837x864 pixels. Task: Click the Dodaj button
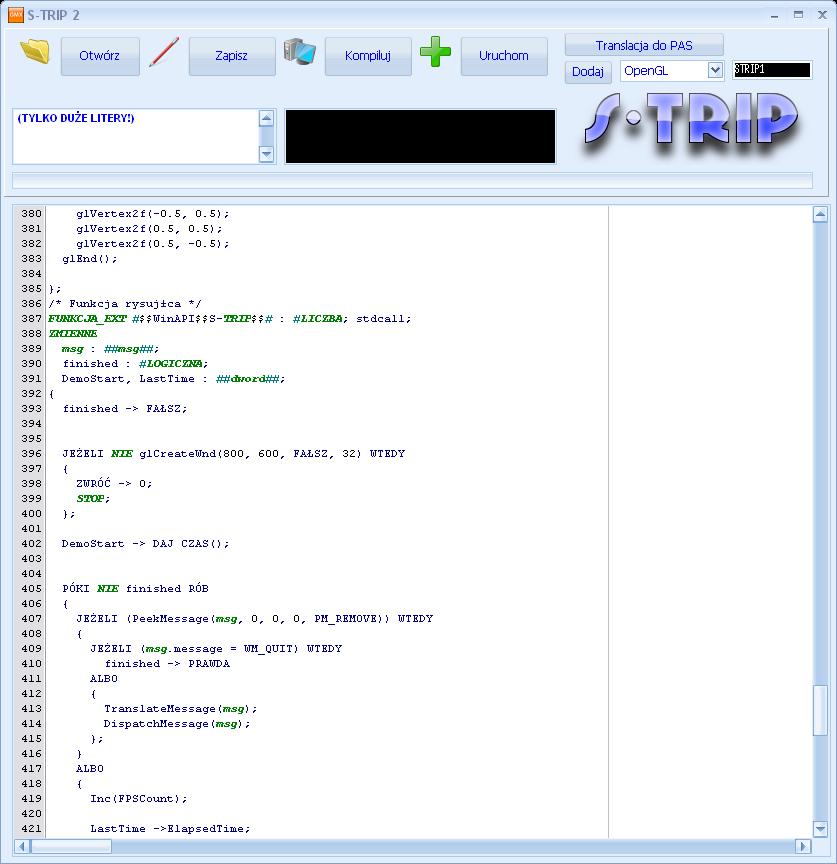tap(588, 72)
